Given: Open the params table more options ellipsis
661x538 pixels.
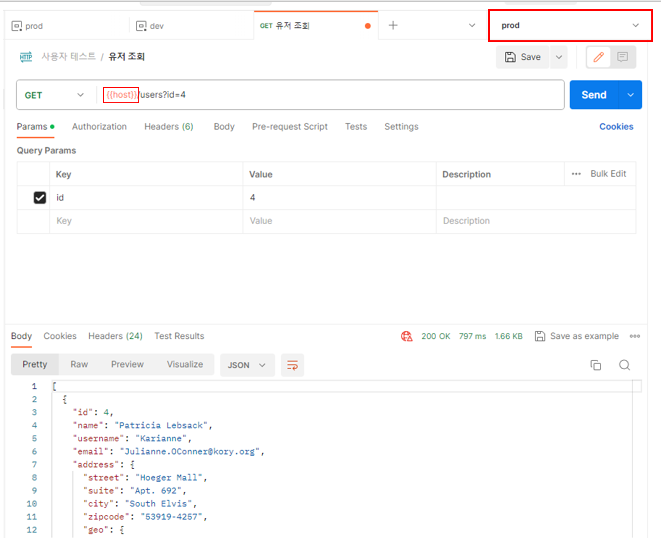Looking at the screenshot, I should (x=576, y=174).
